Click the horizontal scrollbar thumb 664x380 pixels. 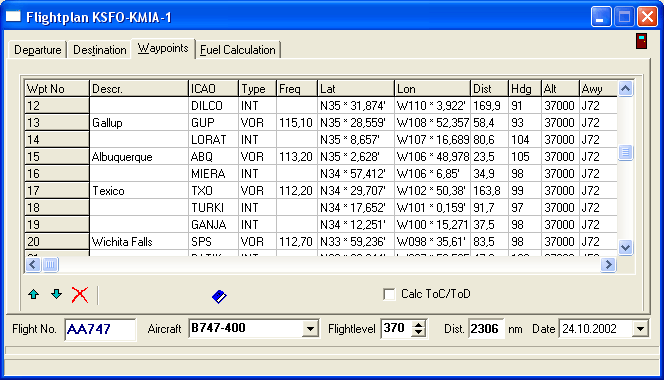[x=50, y=265]
